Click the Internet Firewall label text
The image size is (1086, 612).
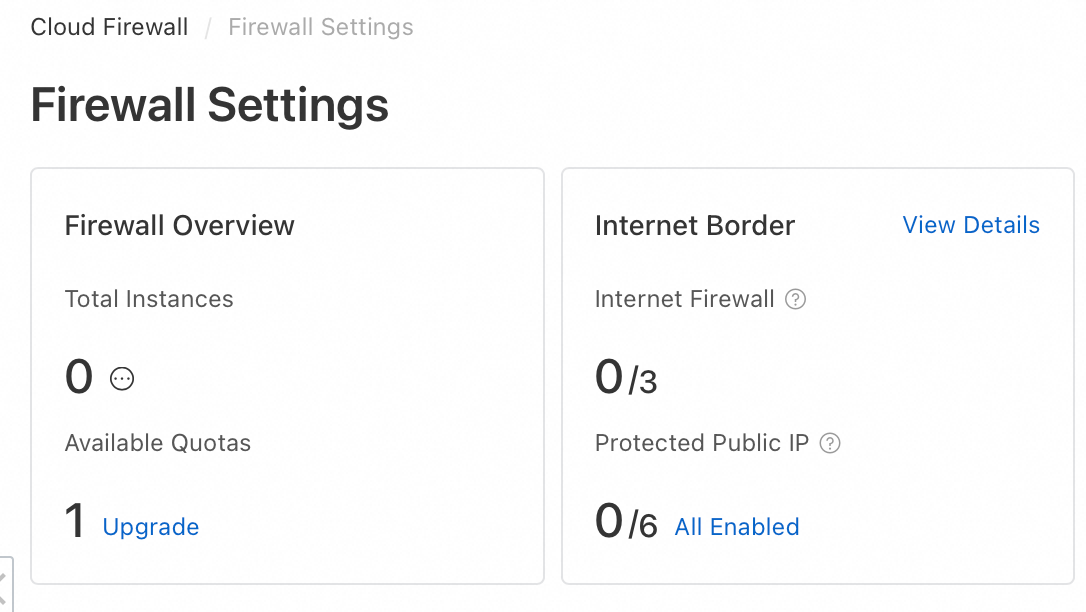pos(685,299)
